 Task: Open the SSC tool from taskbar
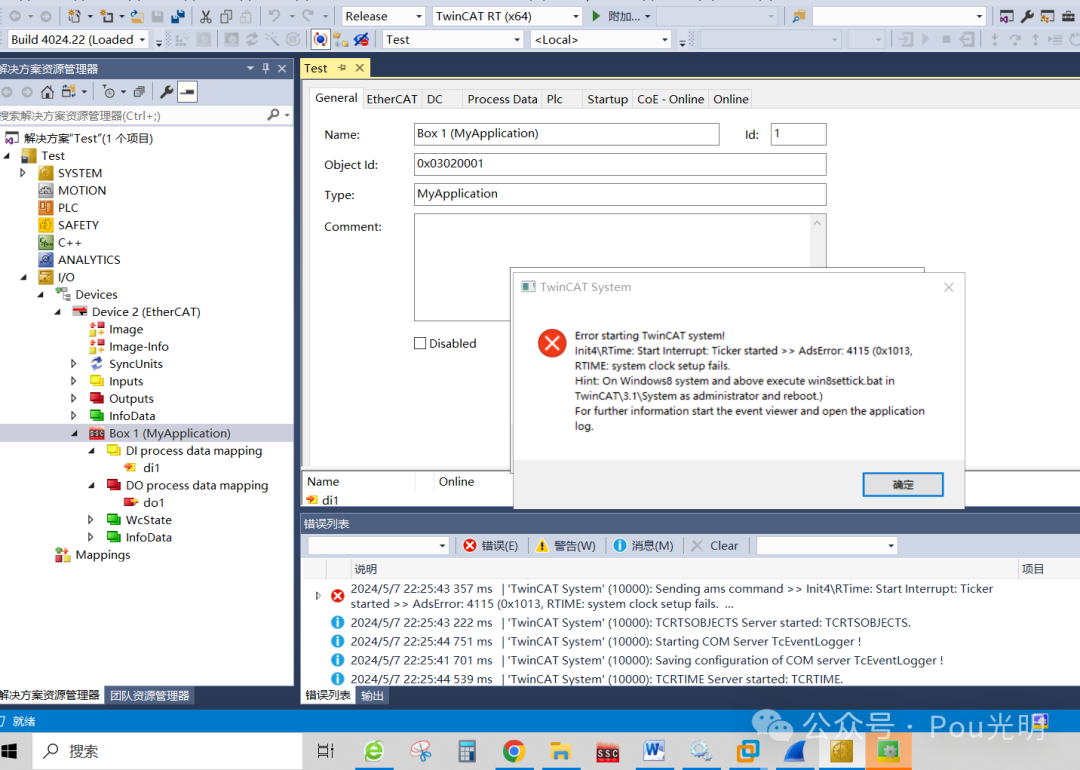[x=608, y=752]
